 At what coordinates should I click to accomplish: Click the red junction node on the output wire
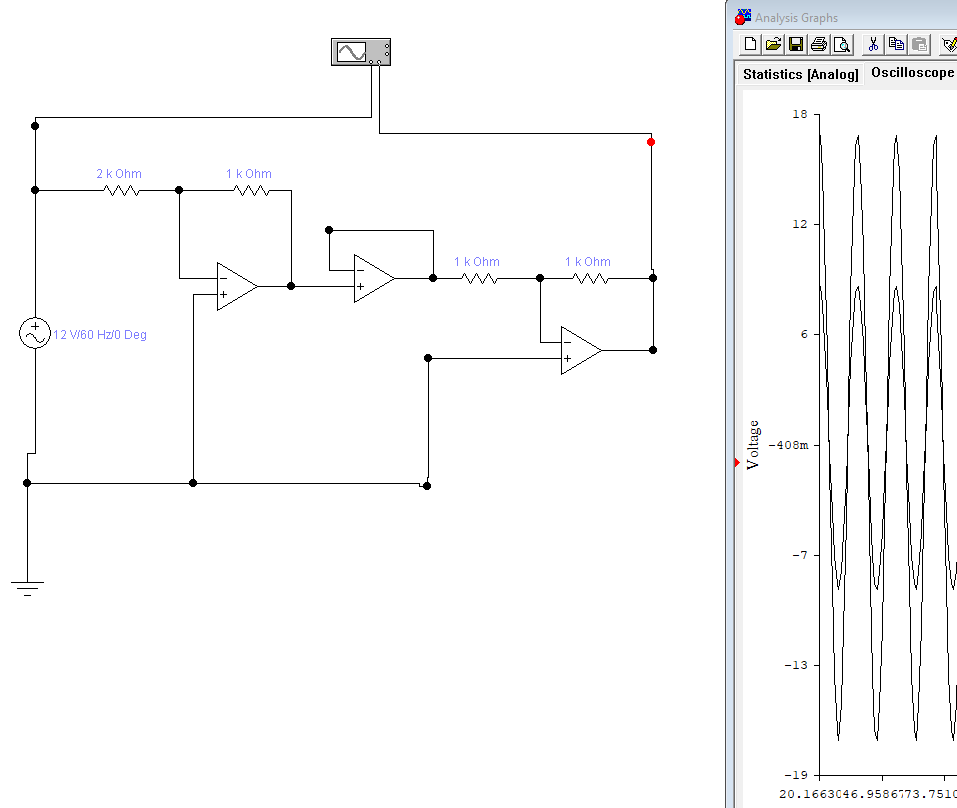coord(651,142)
